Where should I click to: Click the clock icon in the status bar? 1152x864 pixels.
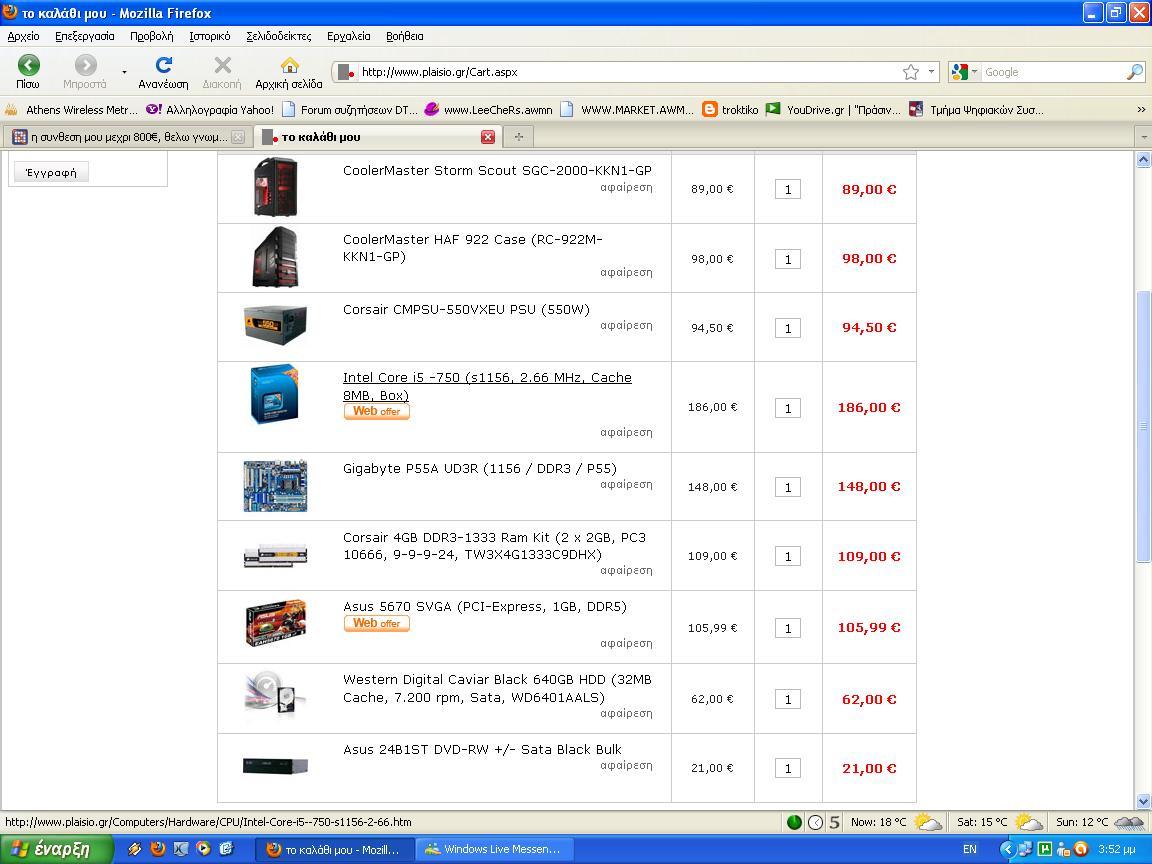click(x=815, y=822)
